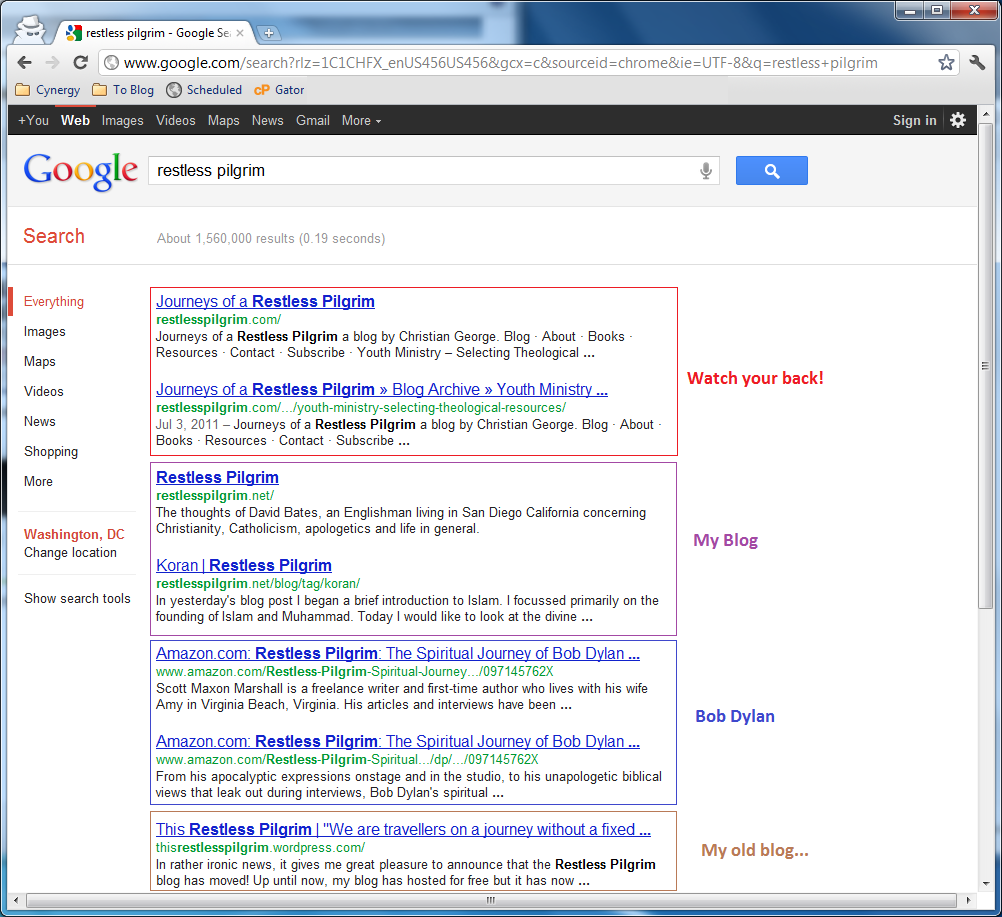The height and width of the screenshot is (917, 1002).
Task: Switch to Maps in the Google top bar
Action: [224, 120]
